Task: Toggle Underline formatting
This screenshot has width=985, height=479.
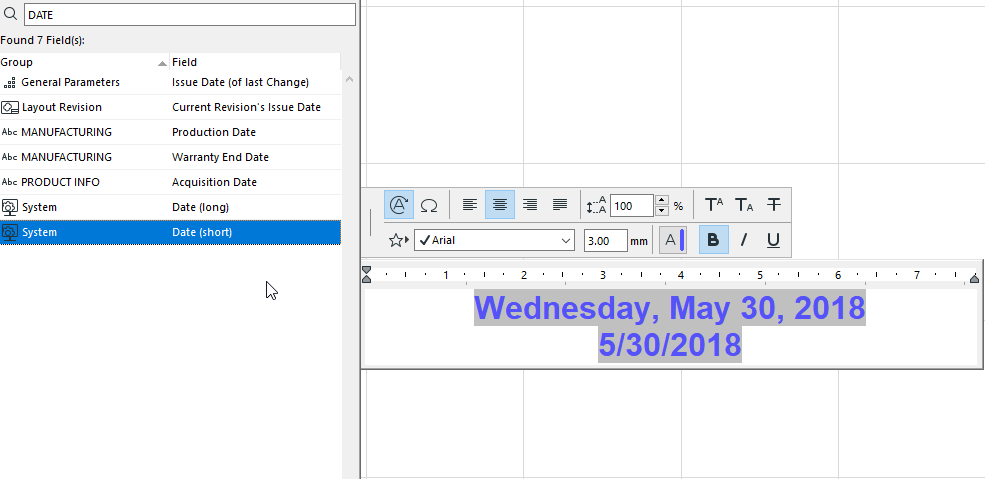Action: 774,240
